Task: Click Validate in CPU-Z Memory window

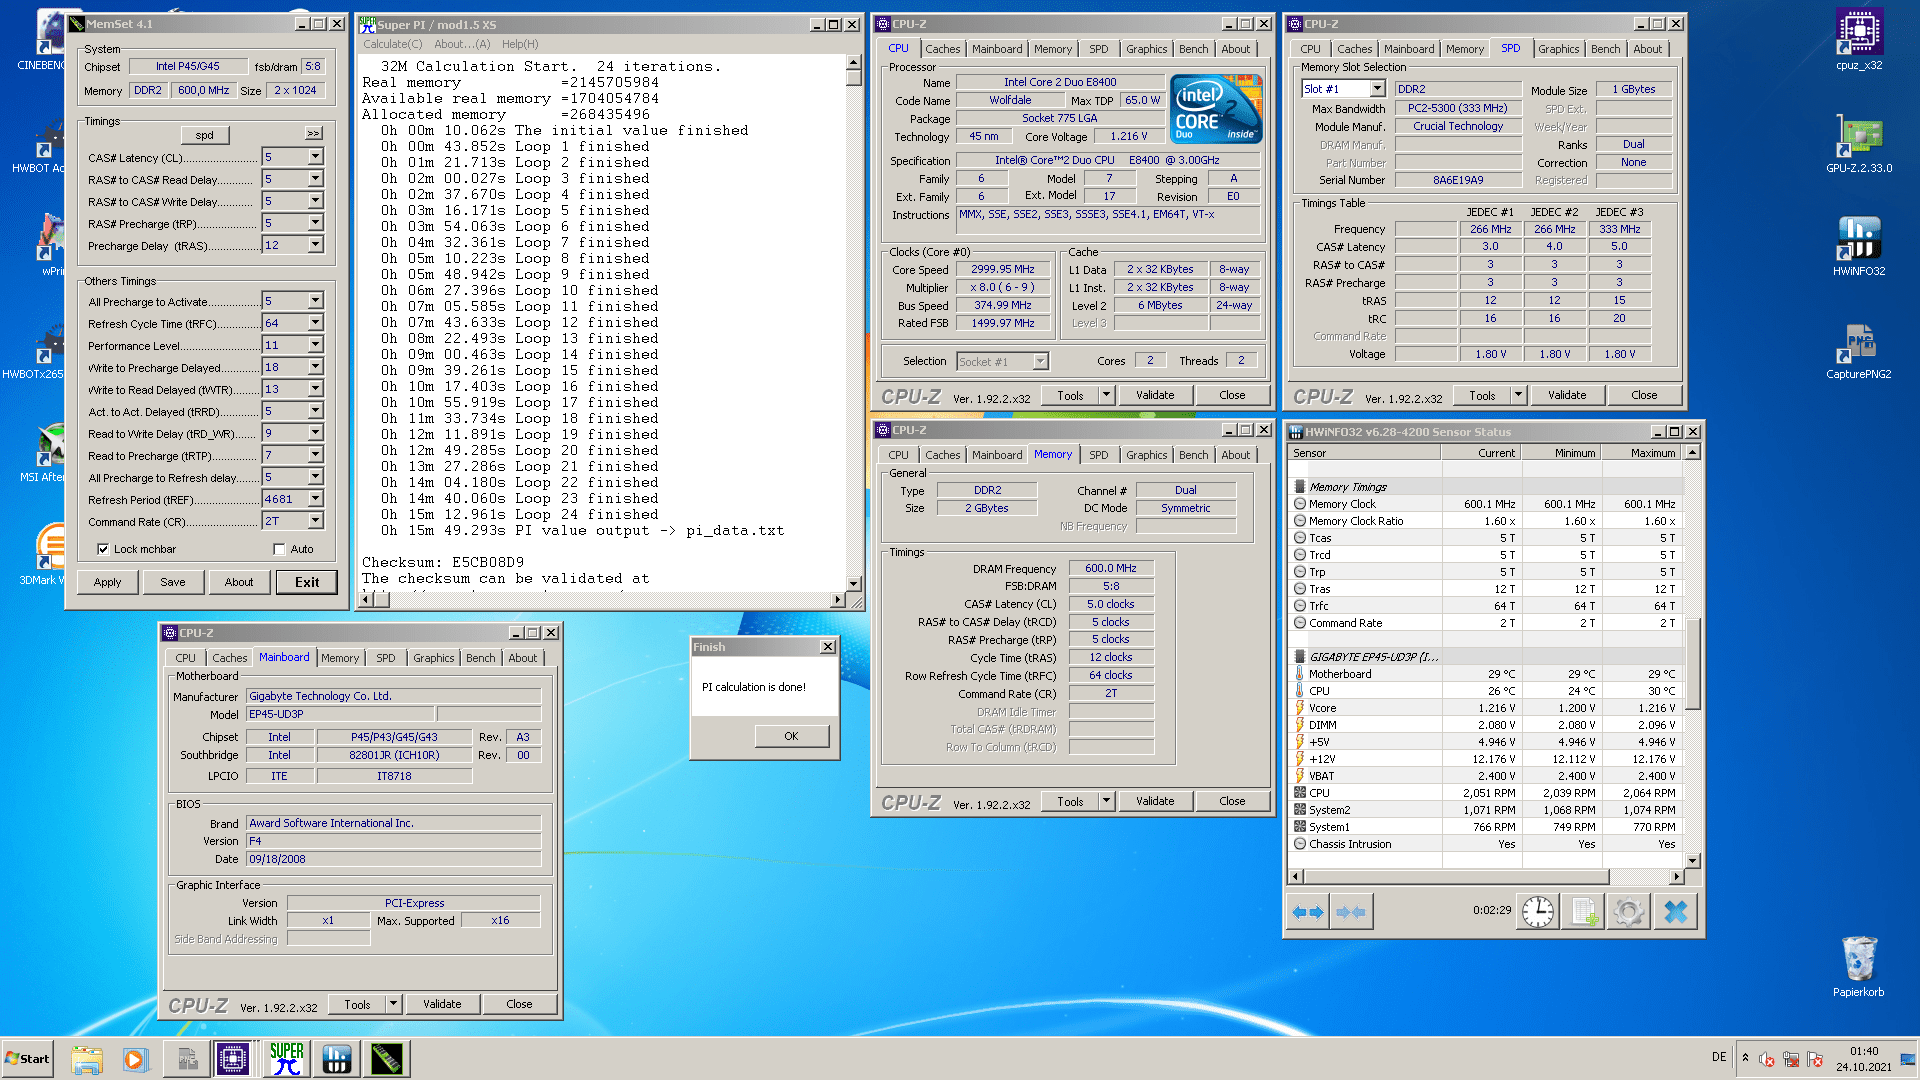Action: (x=1155, y=801)
